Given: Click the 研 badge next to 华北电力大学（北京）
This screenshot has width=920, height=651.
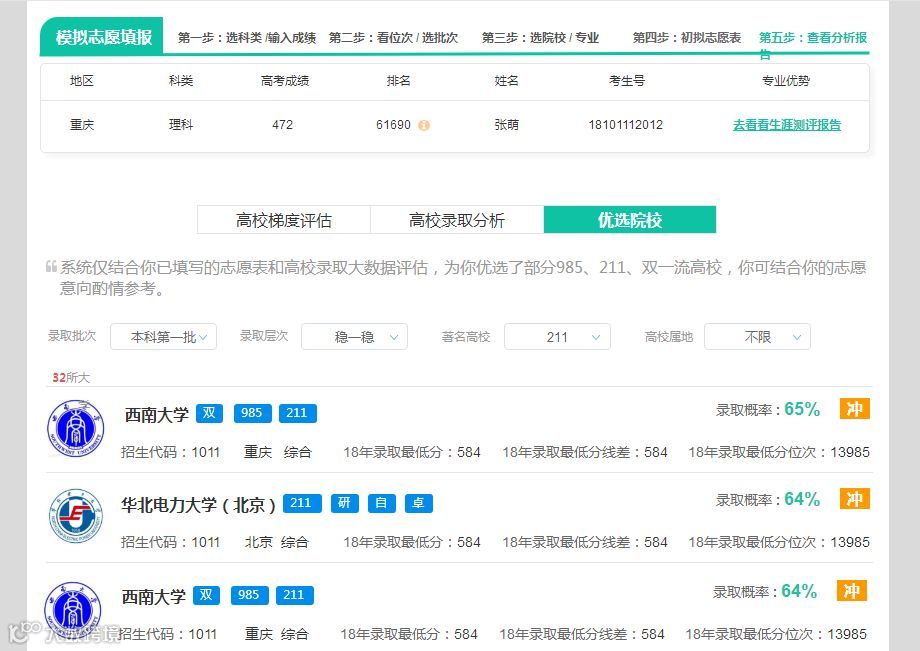Looking at the screenshot, I should 344,503.
